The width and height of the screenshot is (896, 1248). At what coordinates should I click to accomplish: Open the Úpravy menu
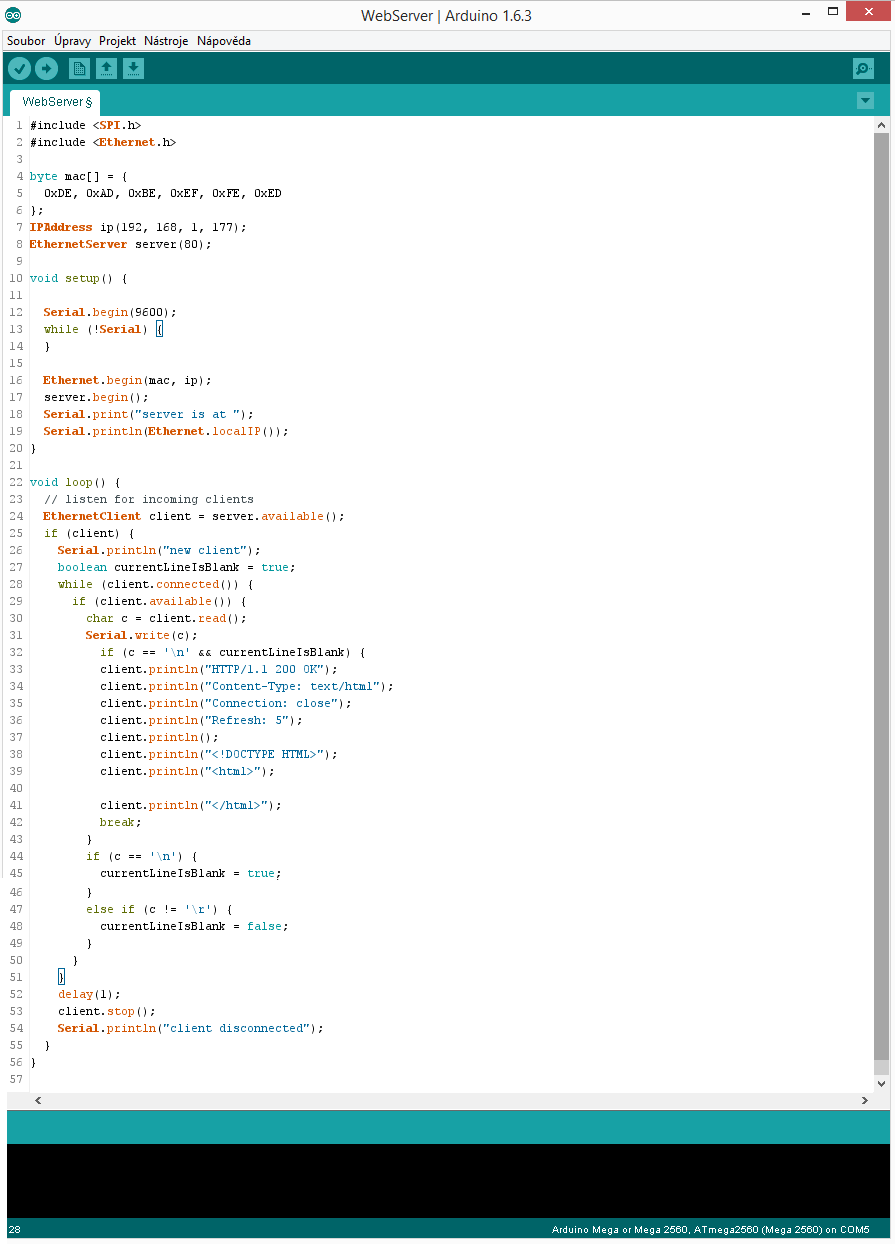[72, 41]
